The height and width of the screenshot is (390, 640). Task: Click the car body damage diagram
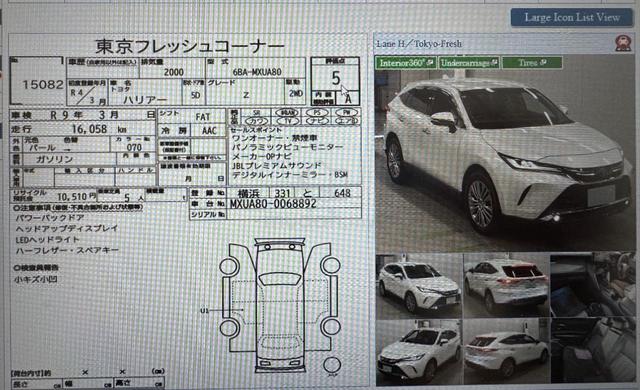280,306
